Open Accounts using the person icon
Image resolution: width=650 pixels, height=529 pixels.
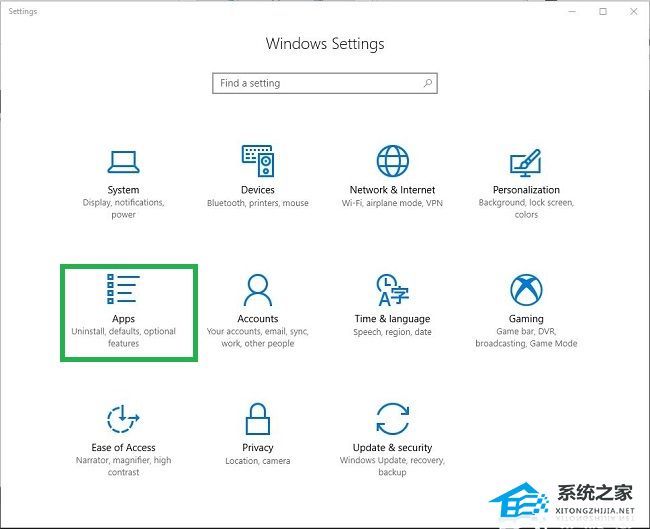coord(257,290)
